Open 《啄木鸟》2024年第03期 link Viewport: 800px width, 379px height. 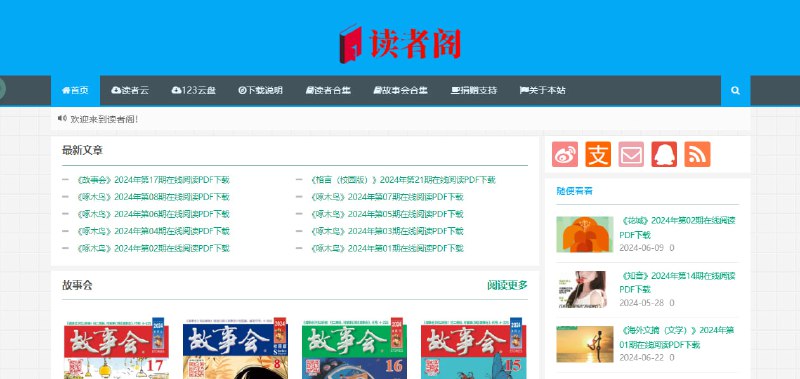386,231
